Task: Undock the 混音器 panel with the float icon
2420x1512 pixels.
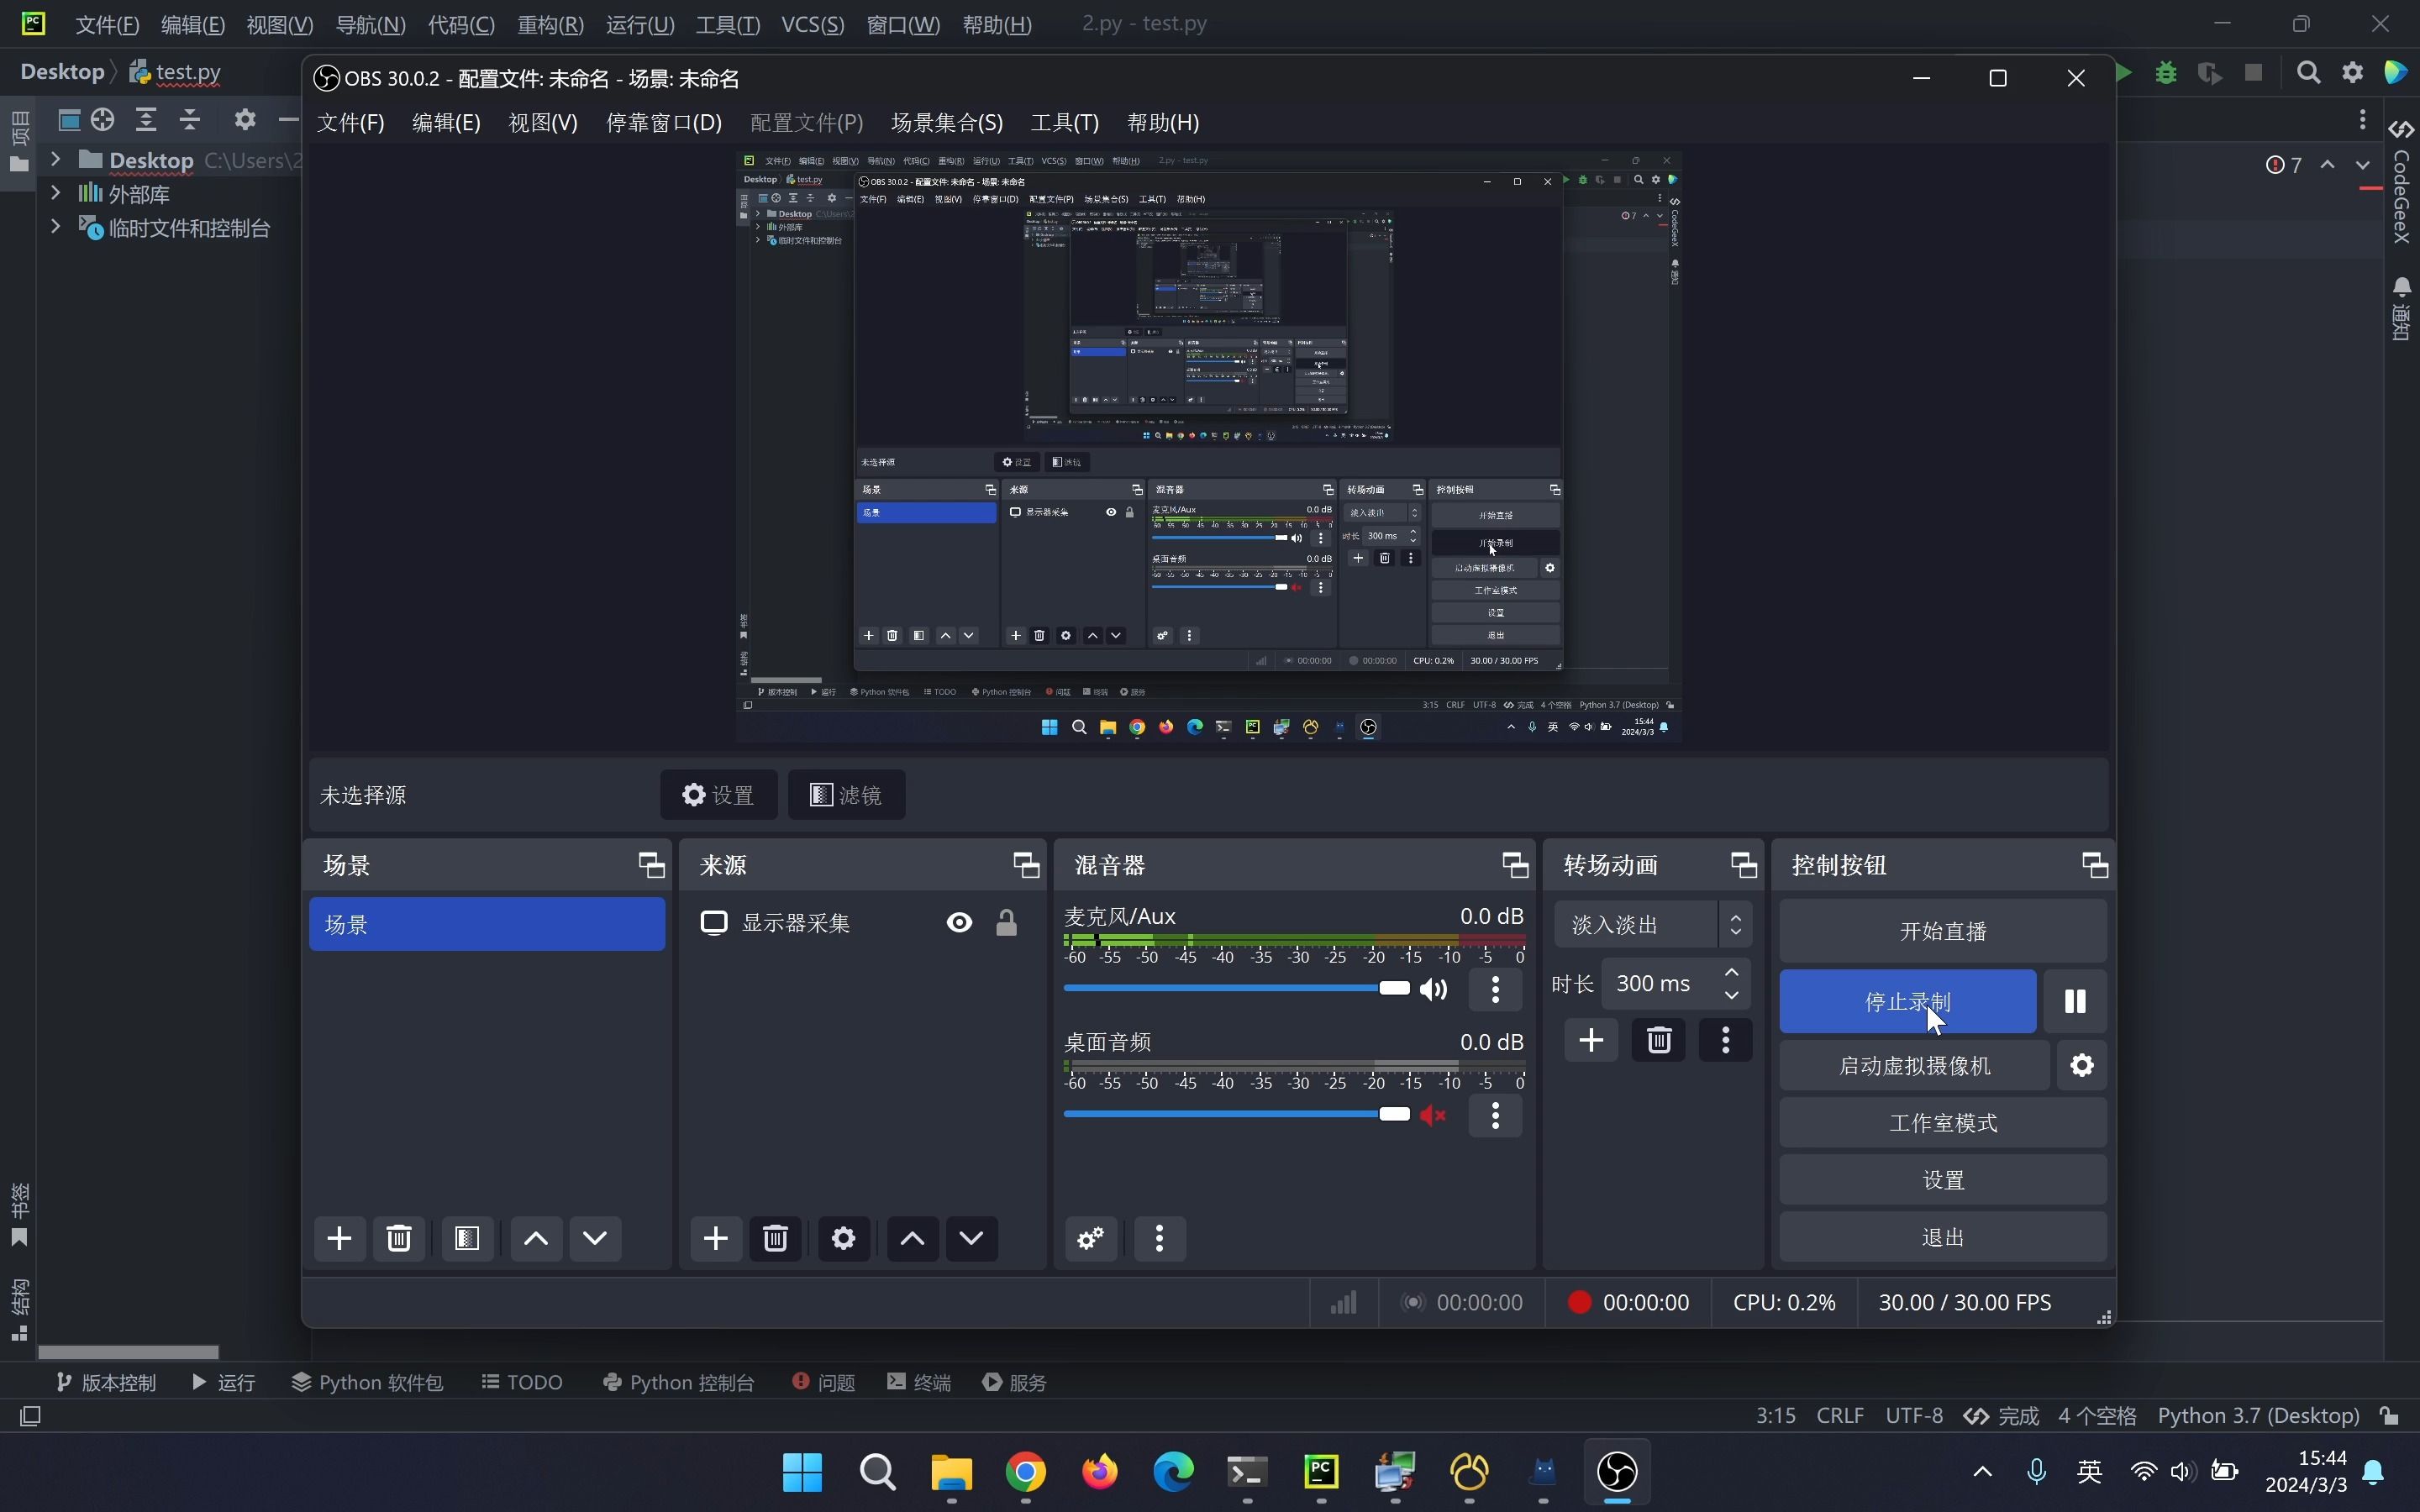Action: [x=1514, y=865]
